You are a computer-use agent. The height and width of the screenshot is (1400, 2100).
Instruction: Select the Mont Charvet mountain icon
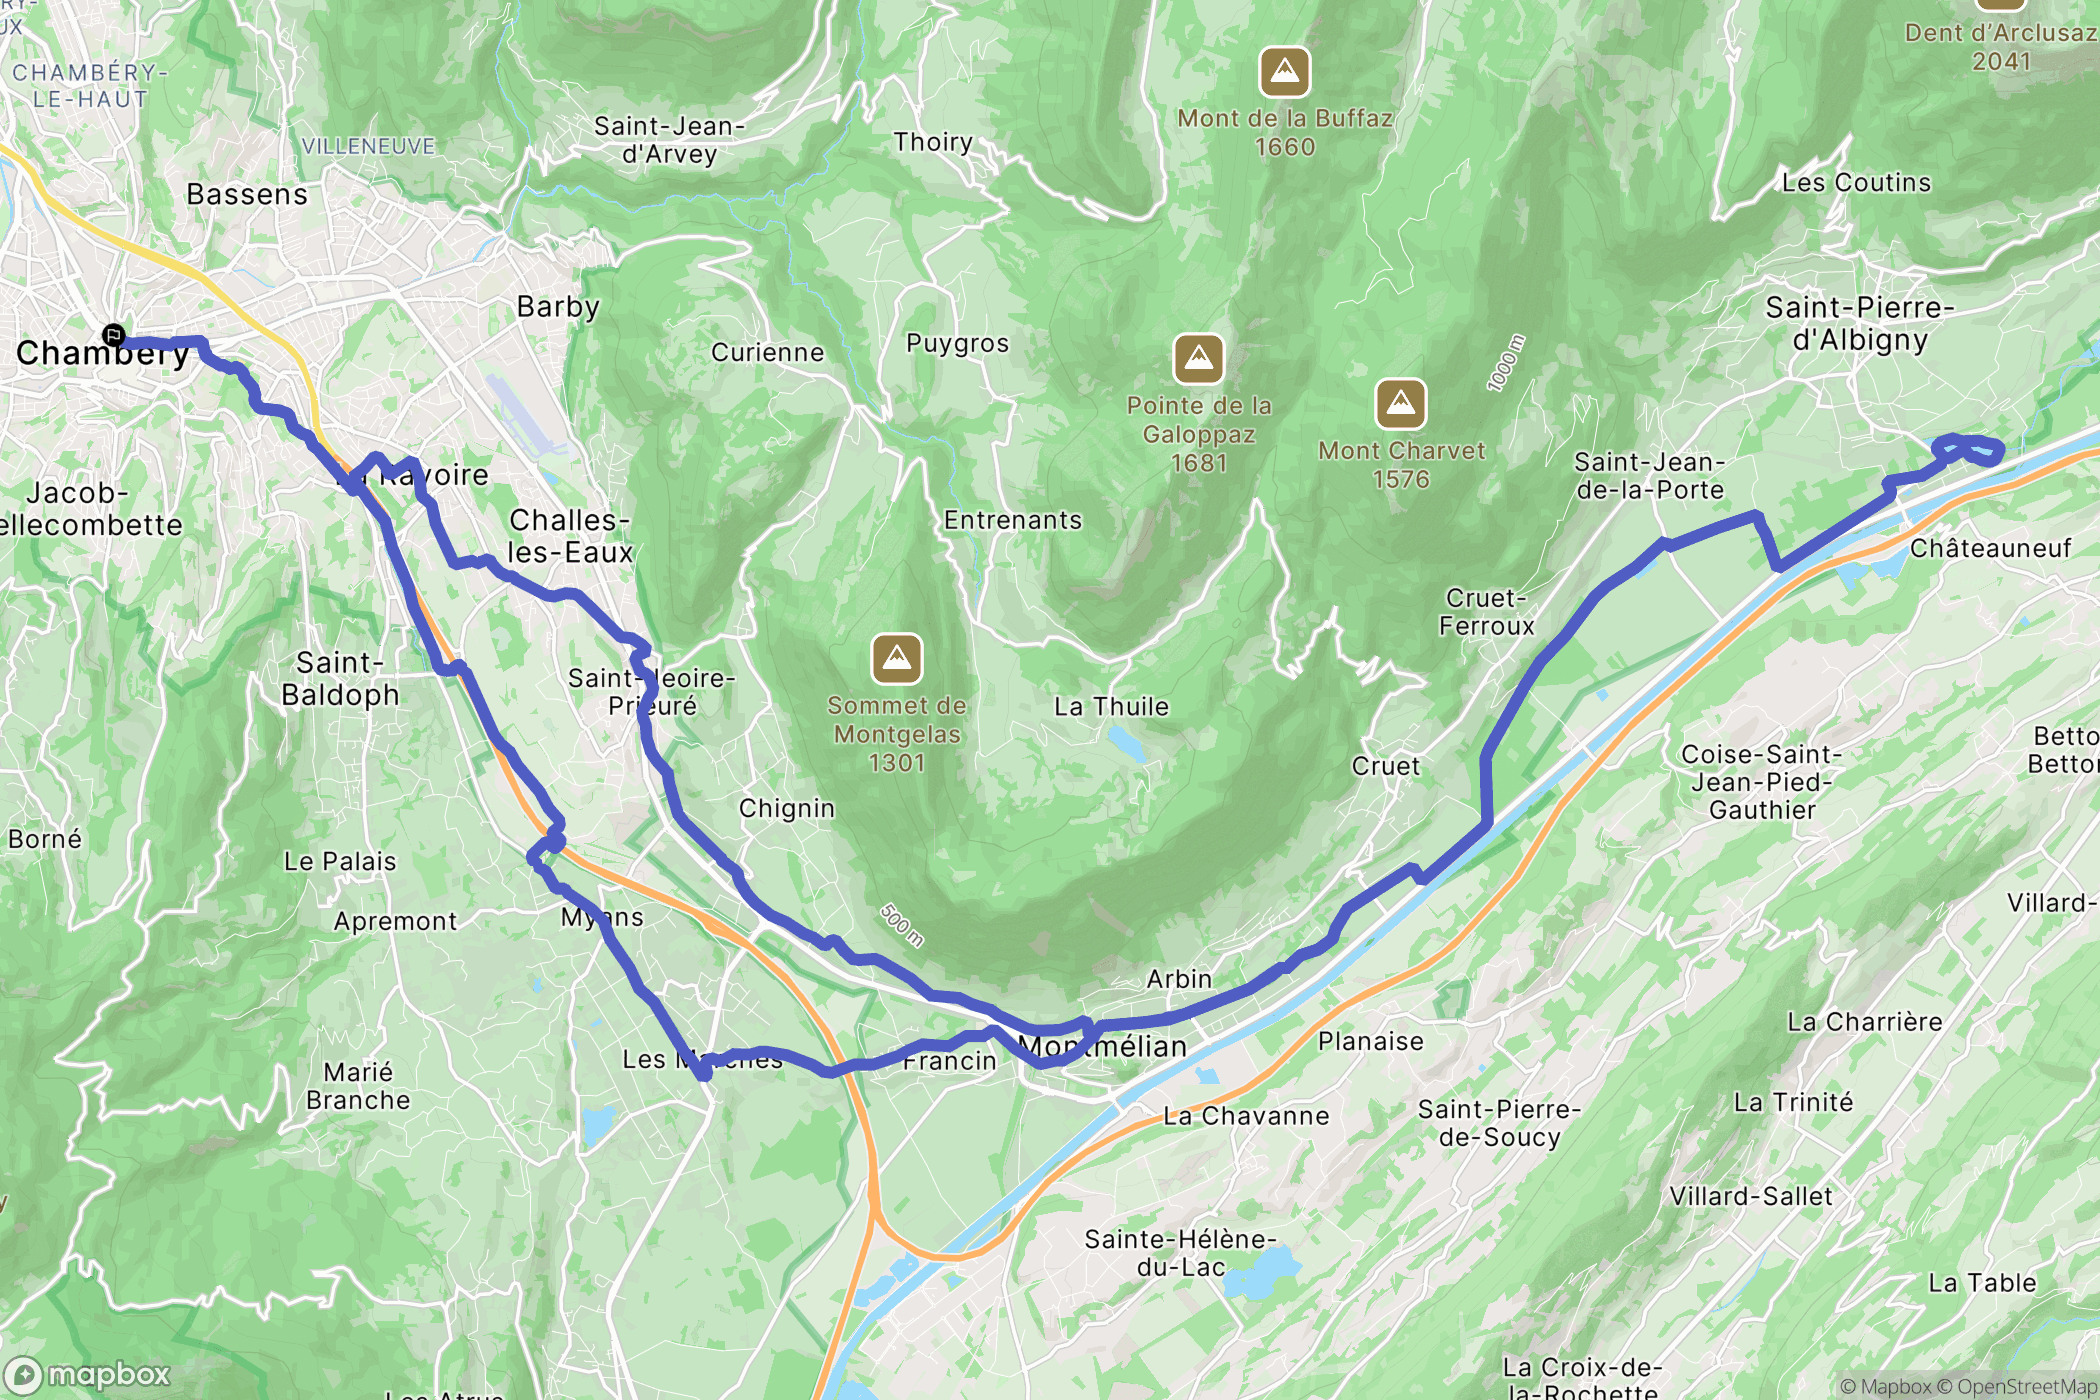point(1400,404)
